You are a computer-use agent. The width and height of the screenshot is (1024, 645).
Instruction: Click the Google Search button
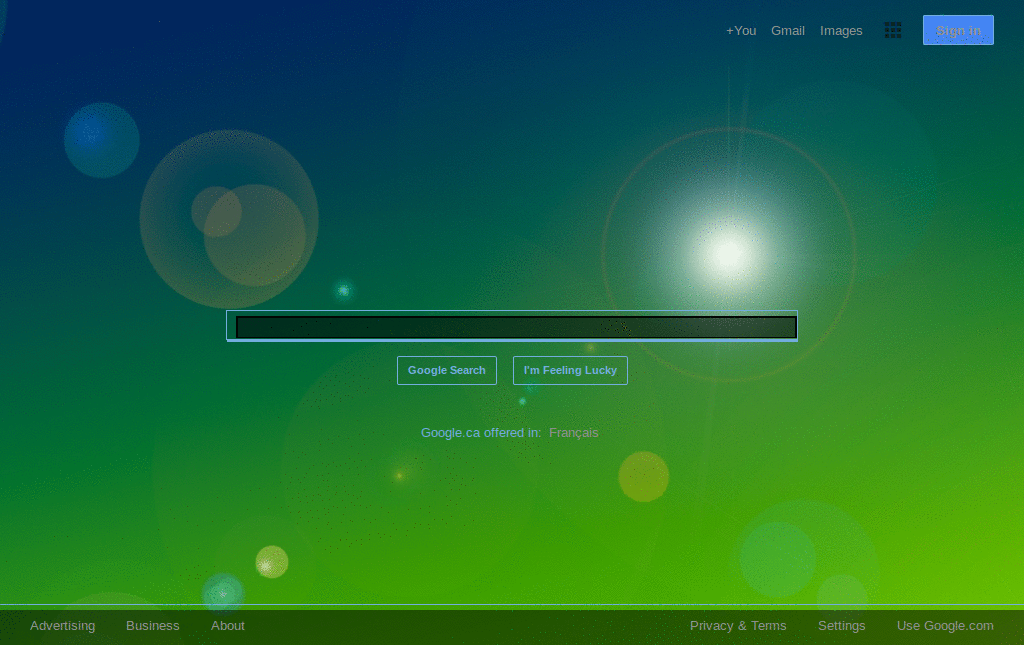[x=447, y=370]
